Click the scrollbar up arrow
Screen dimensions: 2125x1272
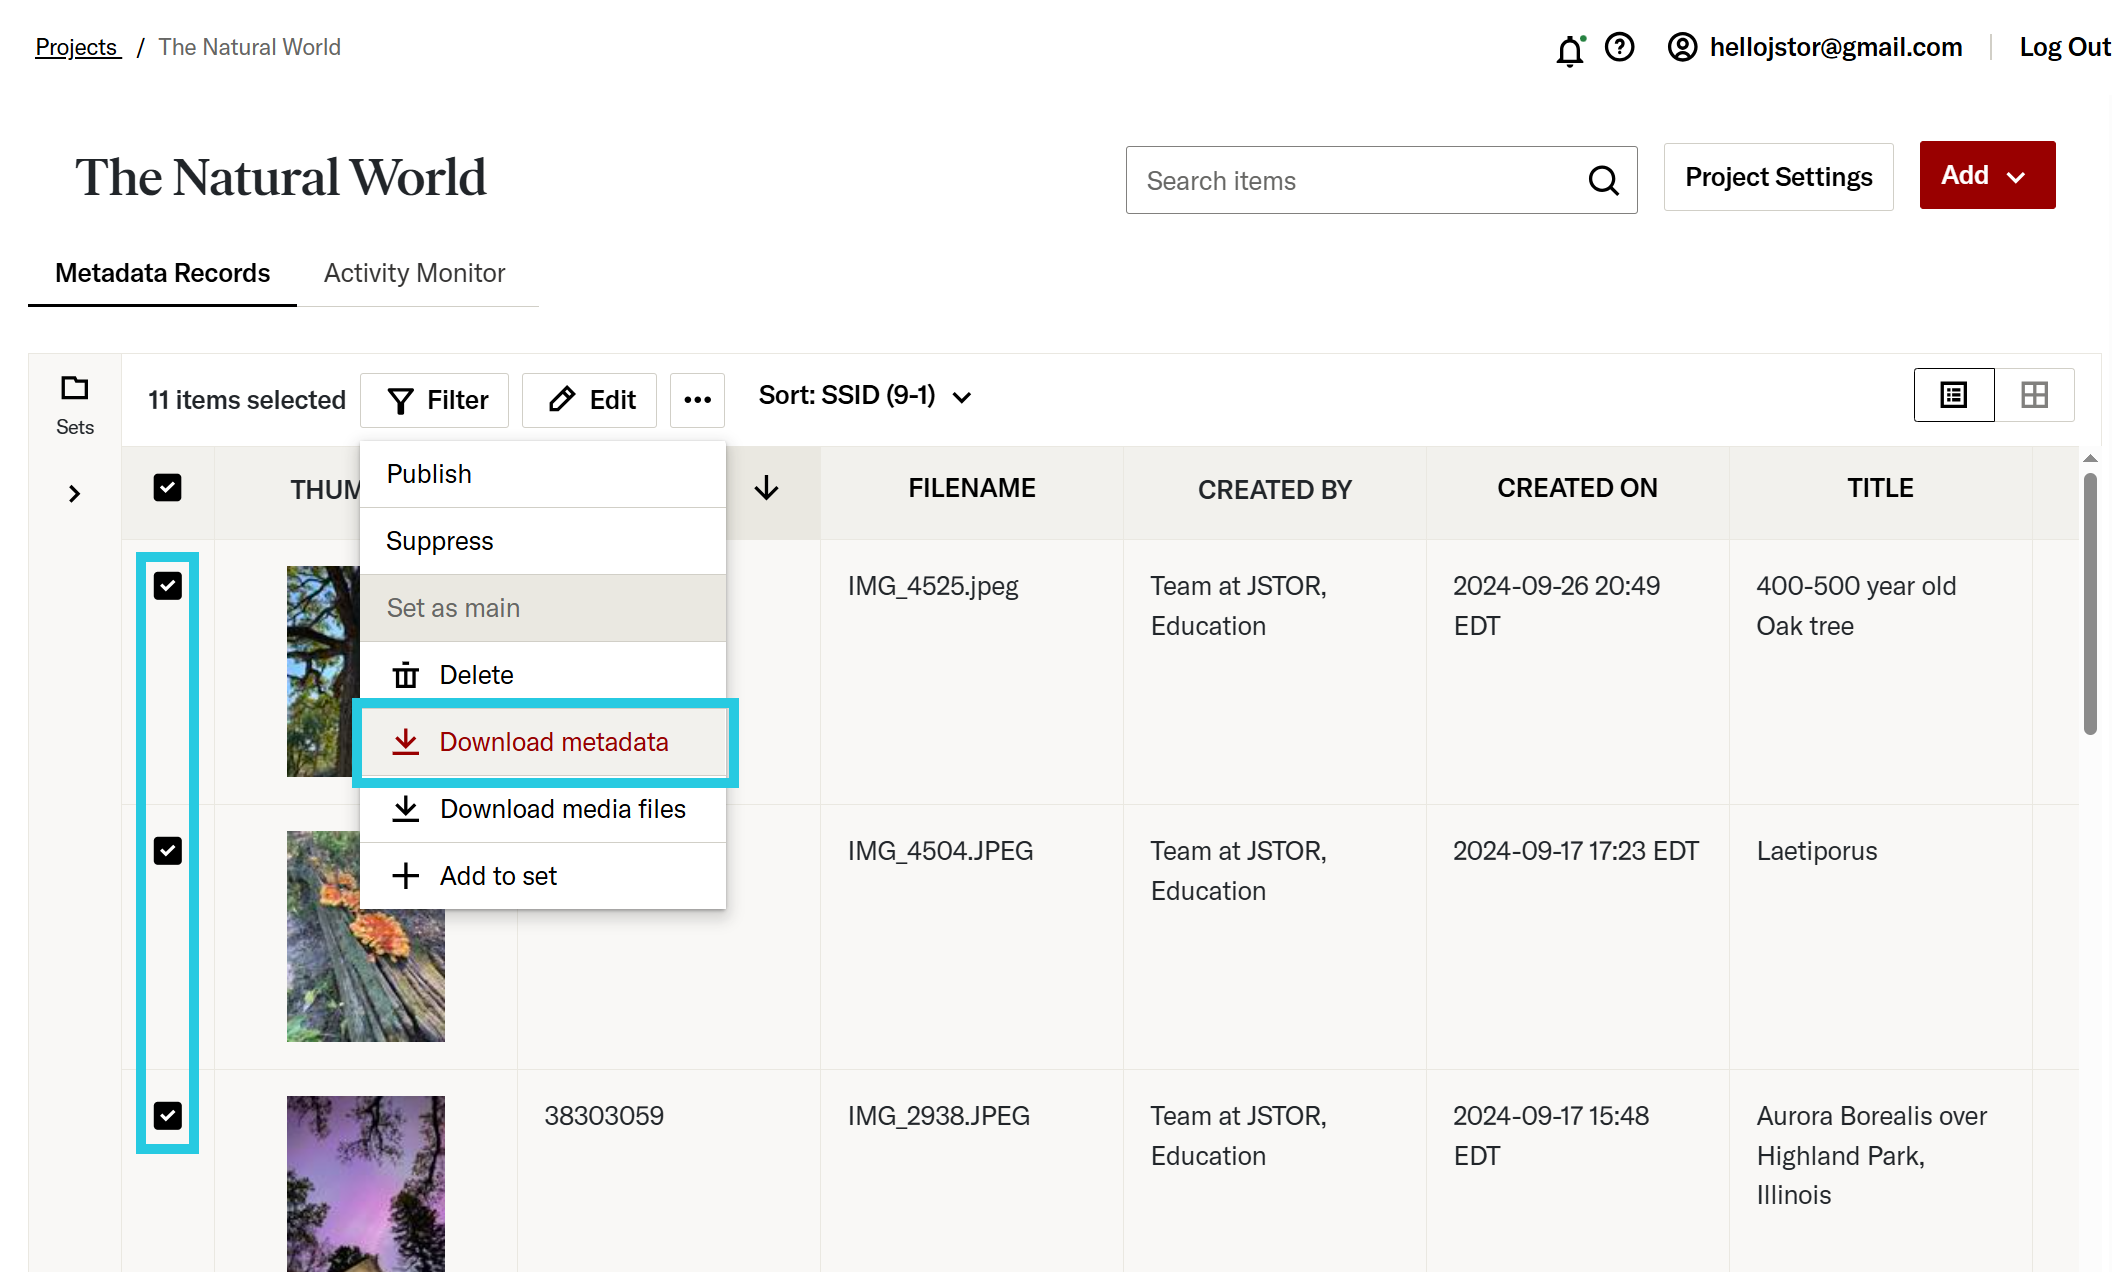tap(2090, 458)
